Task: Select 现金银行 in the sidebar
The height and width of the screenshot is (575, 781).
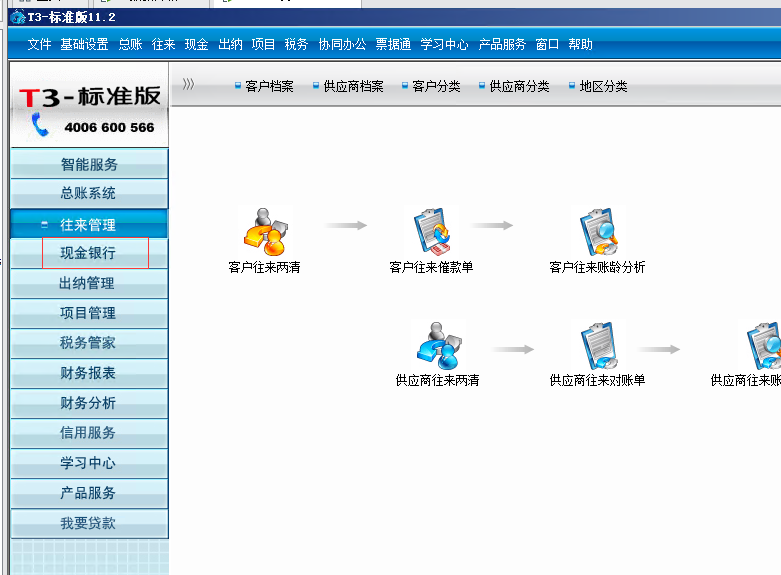Action: click(x=89, y=253)
